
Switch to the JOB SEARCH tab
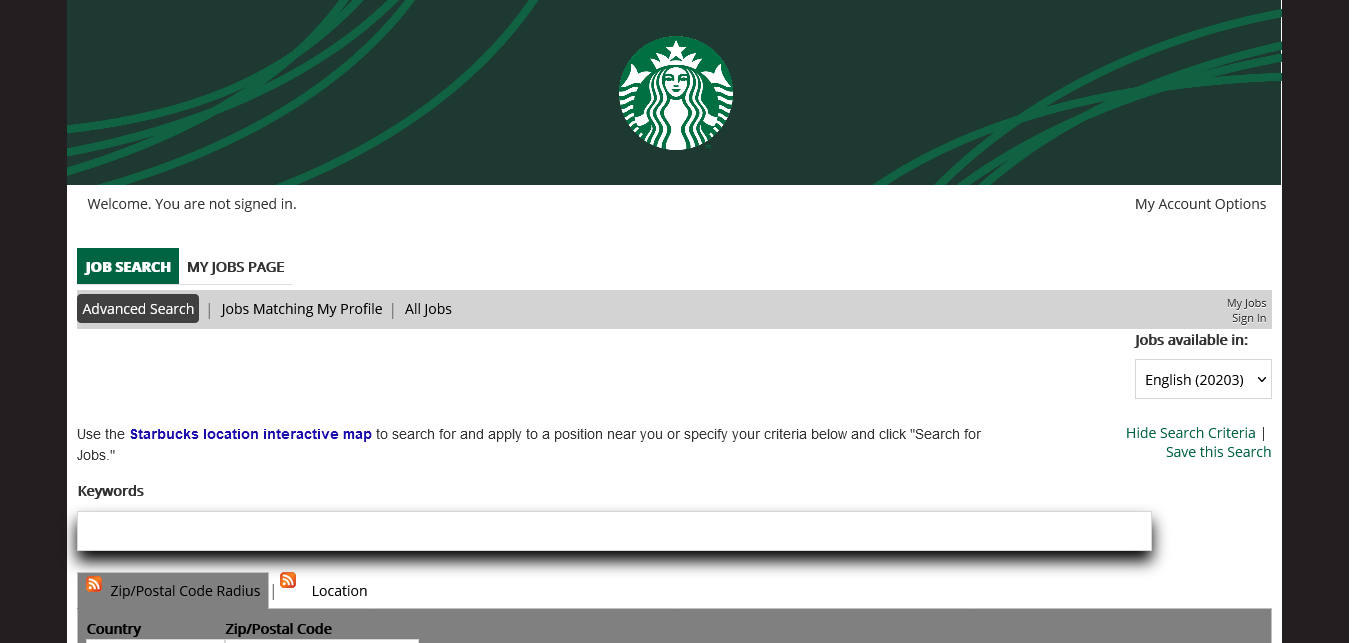[x=128, y=267]
